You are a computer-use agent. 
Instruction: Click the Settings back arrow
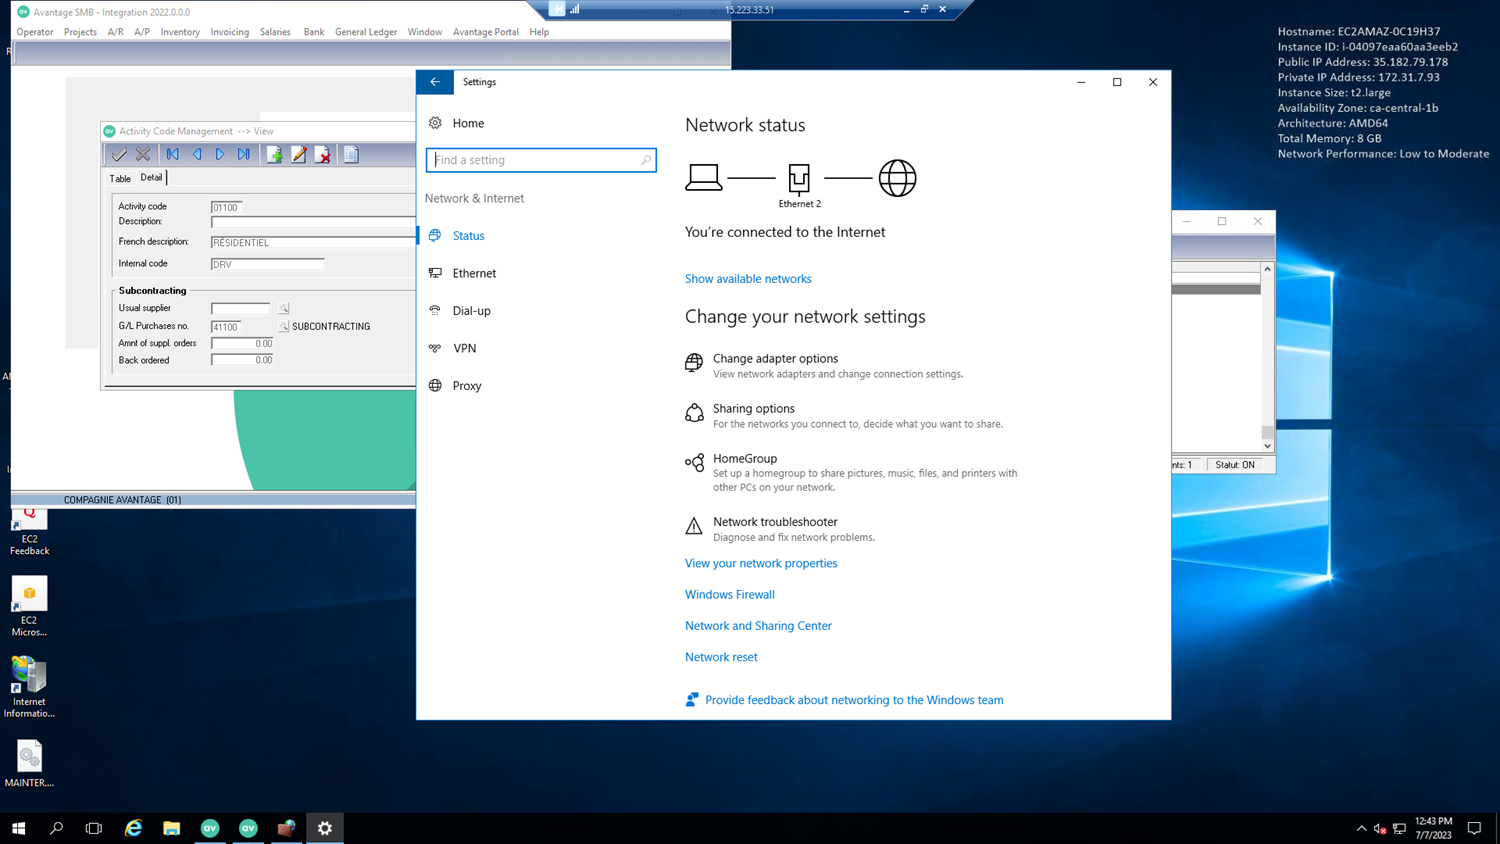[x=435, y=82]
